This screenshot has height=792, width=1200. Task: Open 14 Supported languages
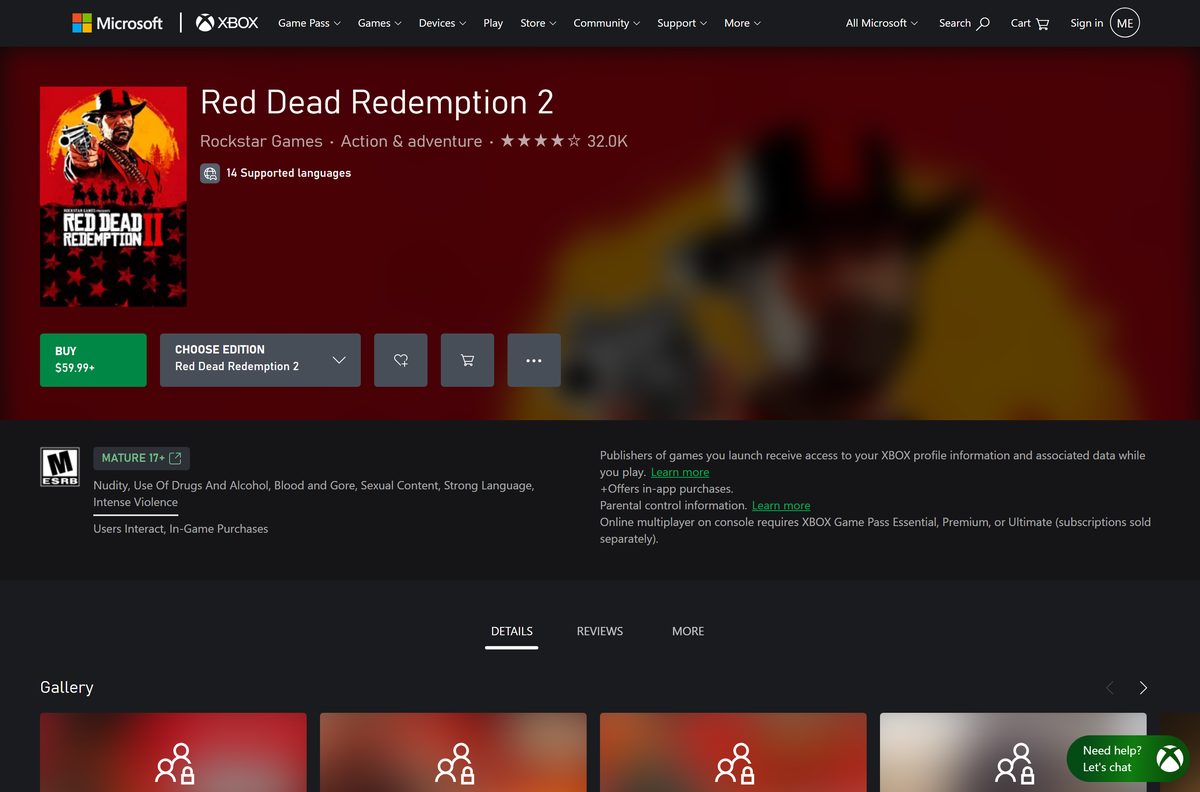pyautogui.click(x=288, y=173)
